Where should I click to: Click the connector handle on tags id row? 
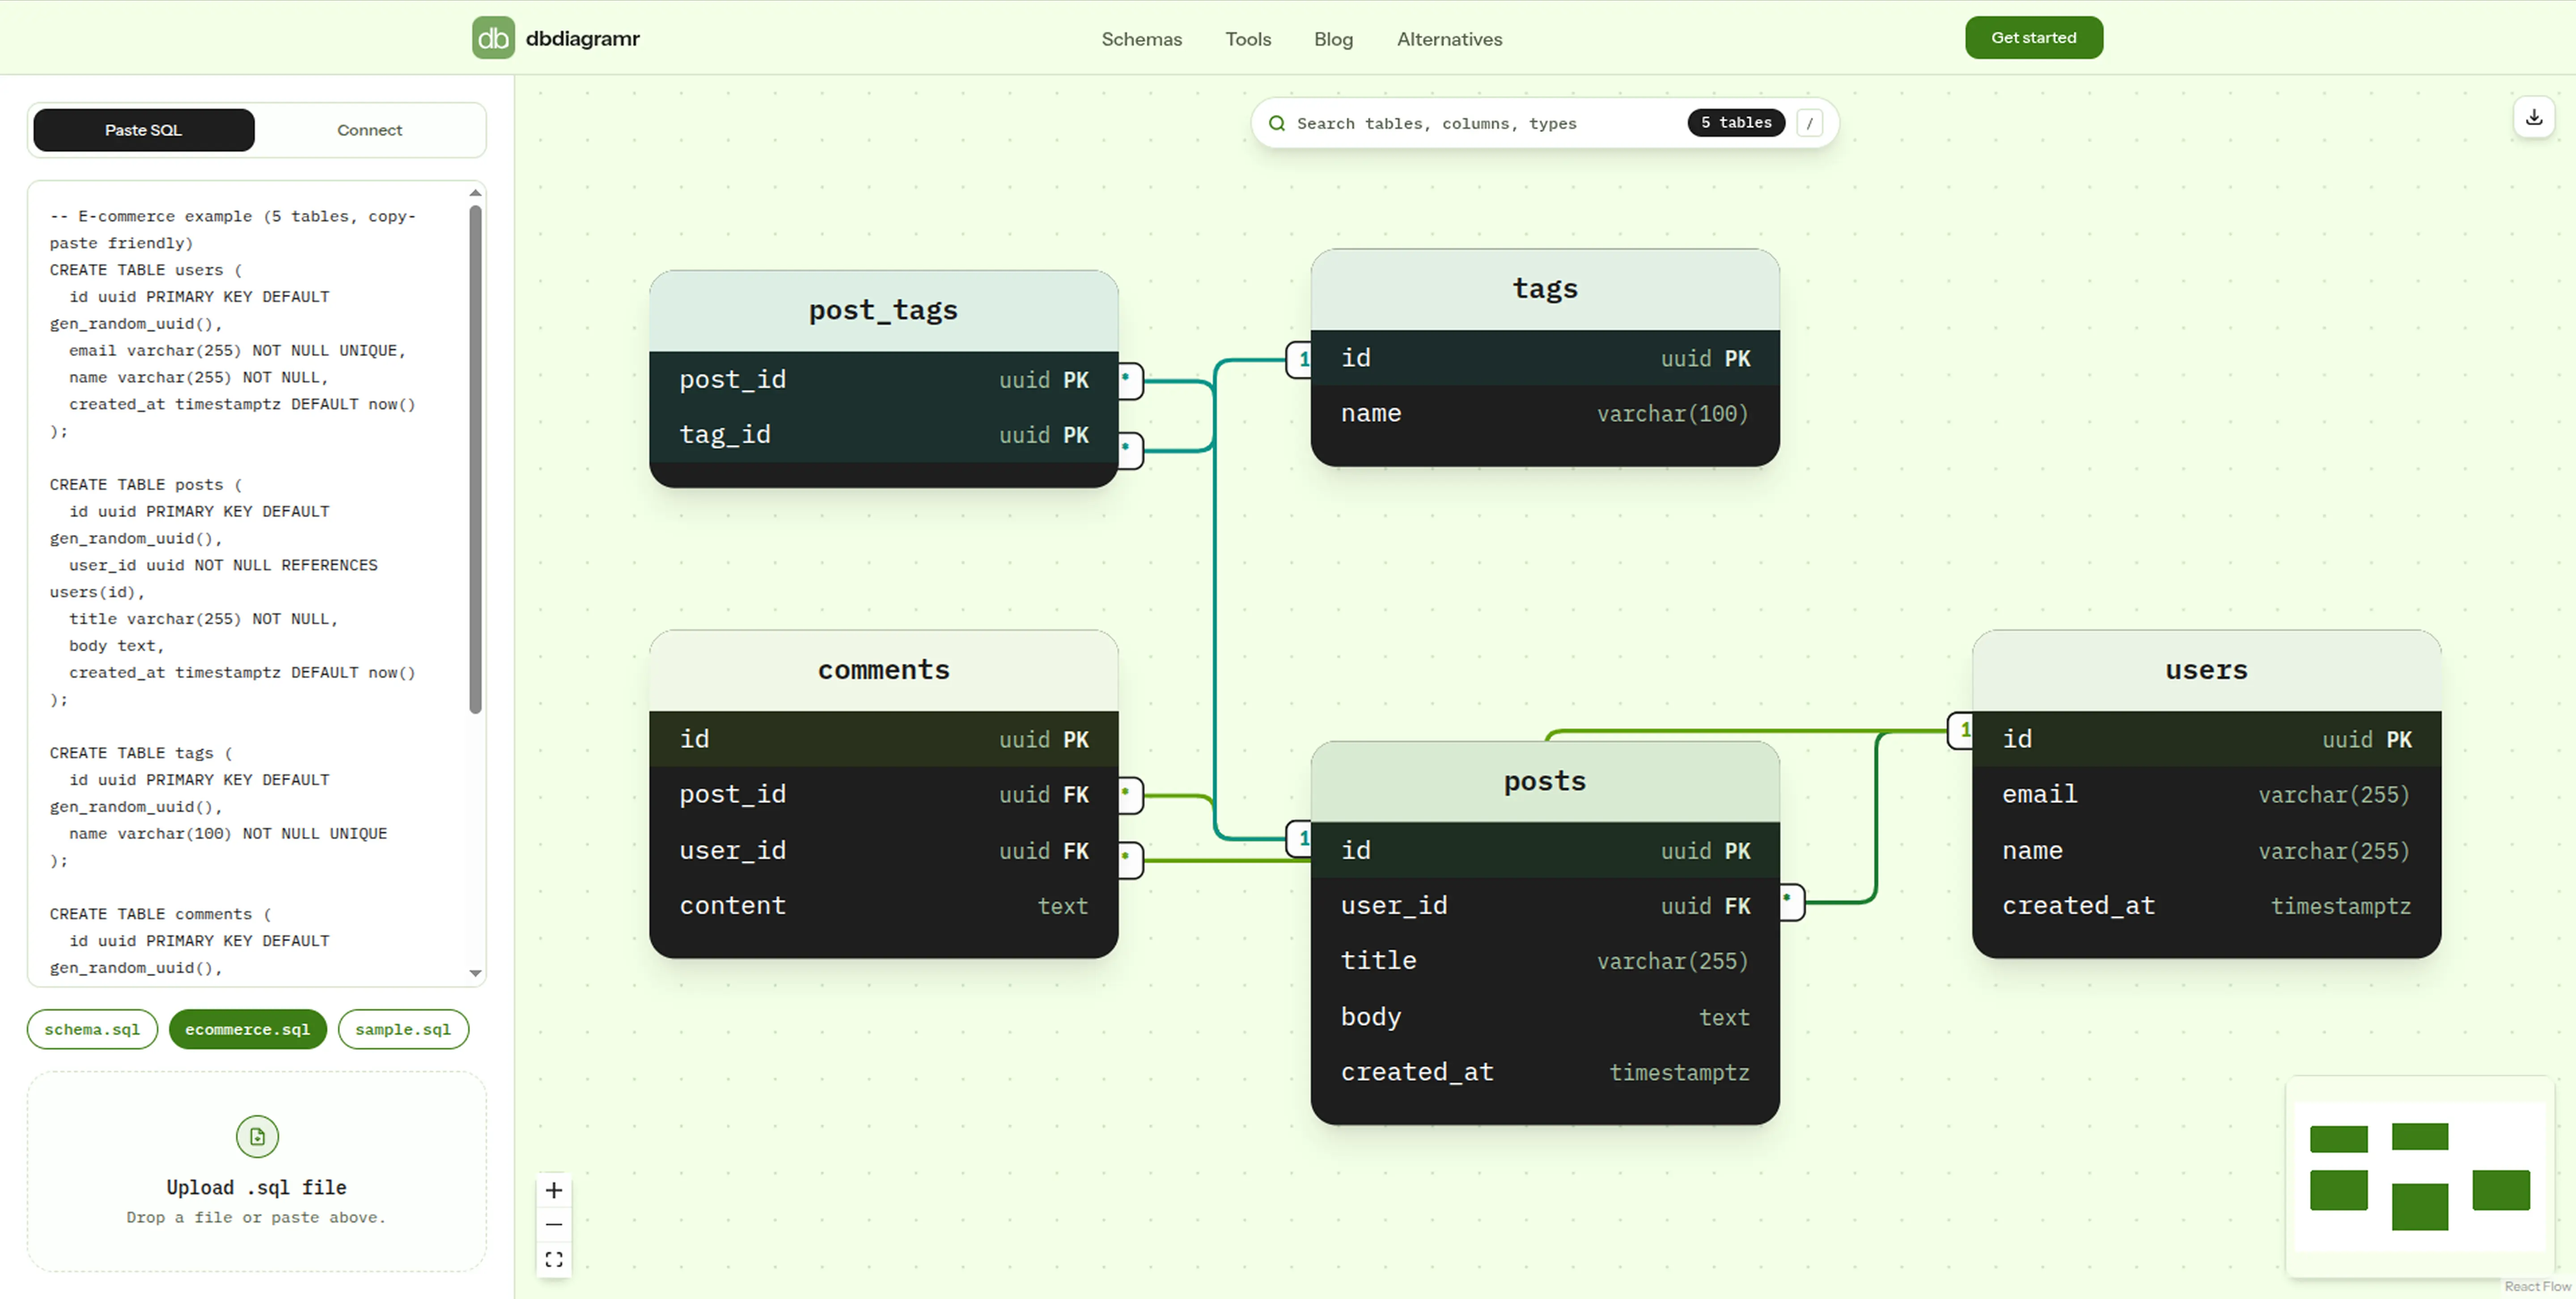(x=1299, y=359)
